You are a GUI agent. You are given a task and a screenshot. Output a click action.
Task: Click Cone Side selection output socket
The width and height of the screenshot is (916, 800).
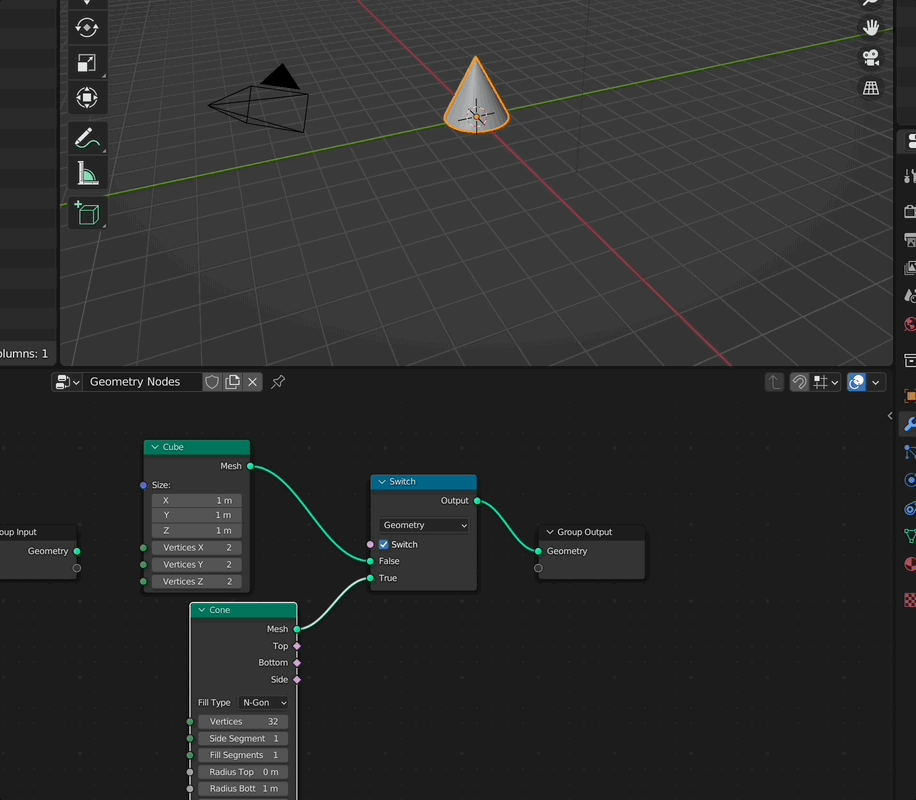click(x=297, y=680)
